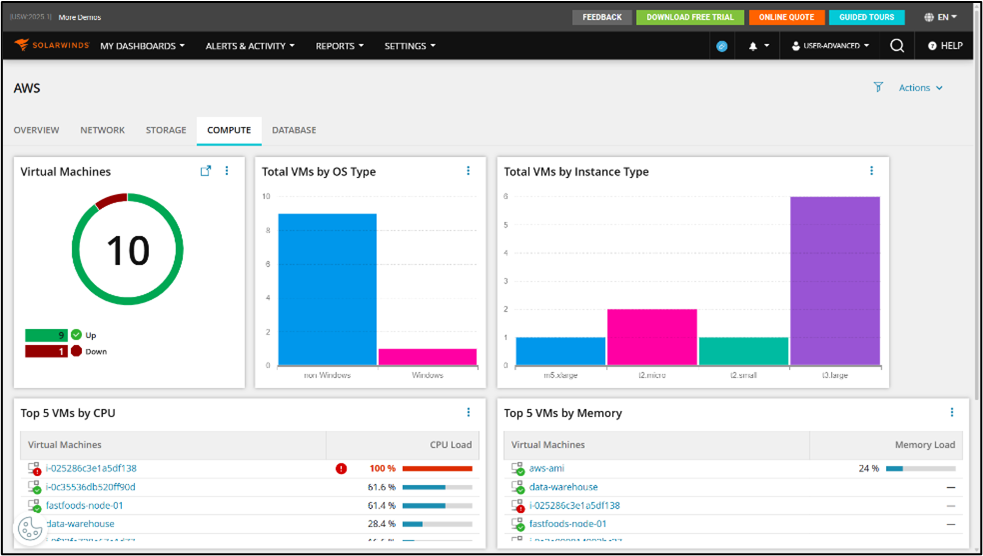Open Virtual Machines widget in new window icon
983x556 pixels.
206,170
